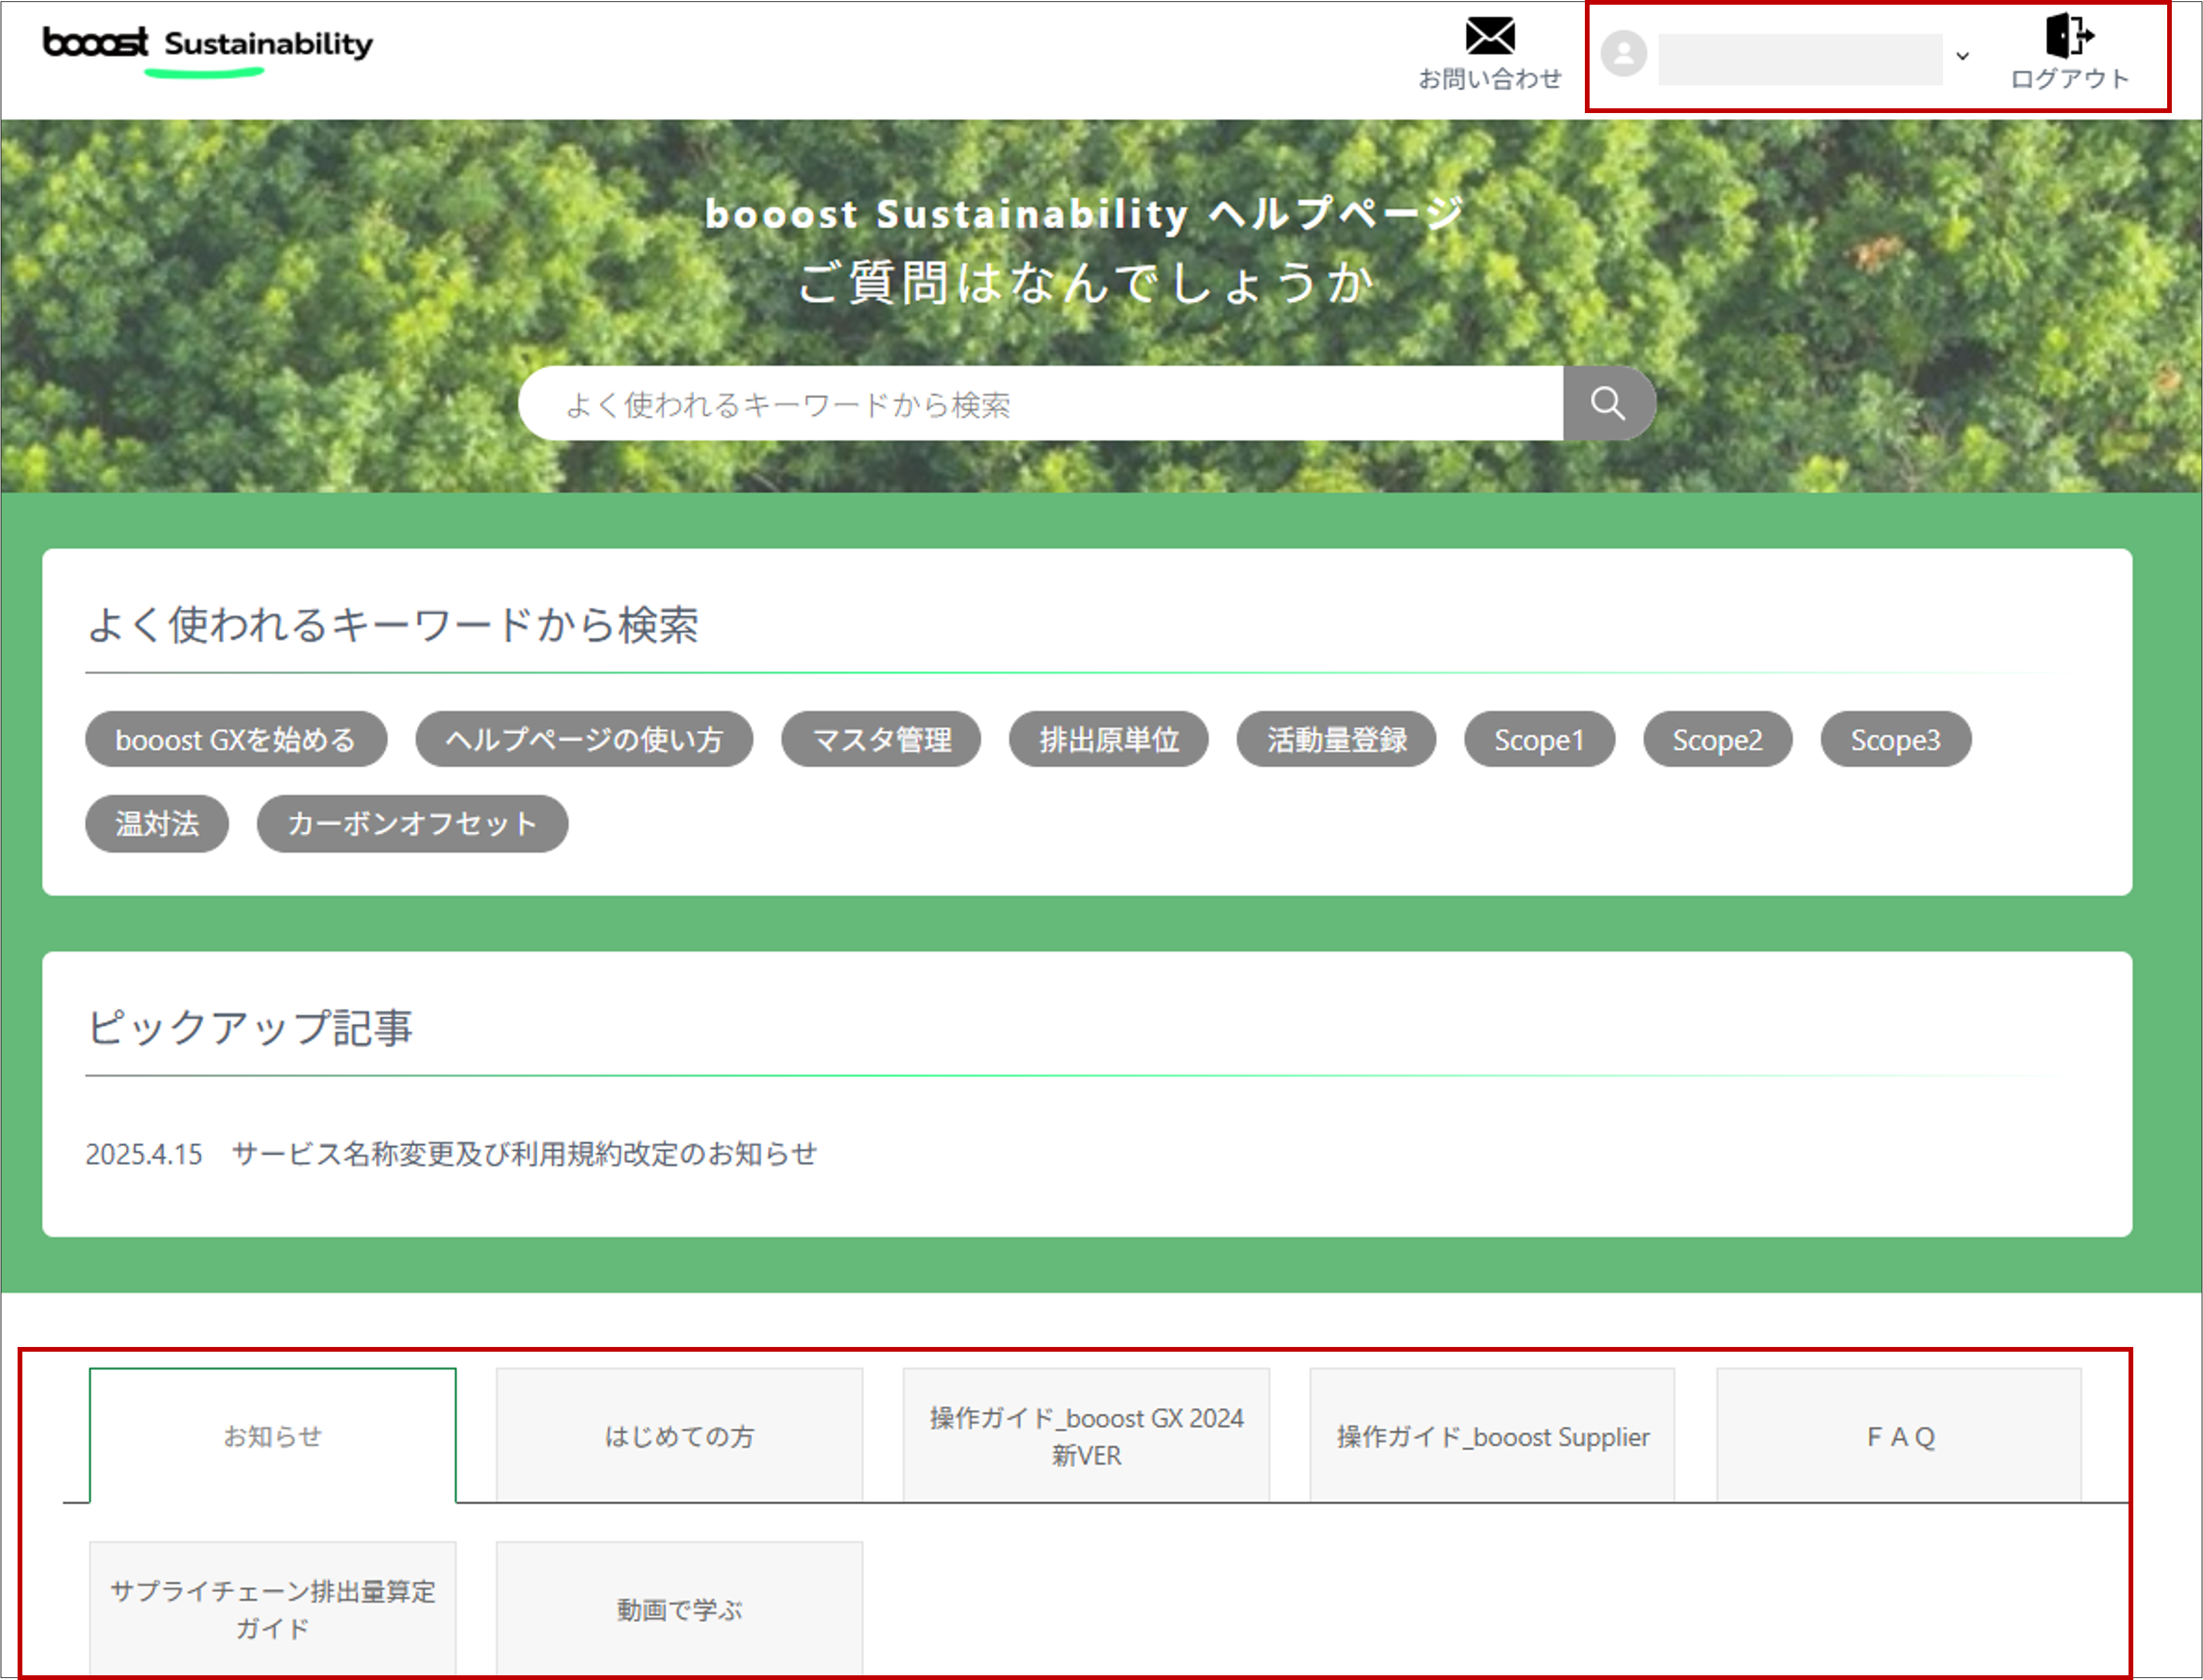This screenshot has height=1680, width=2203.
Task: Select keyword tag カーボンオフセット
Action: tap(412, 824)
